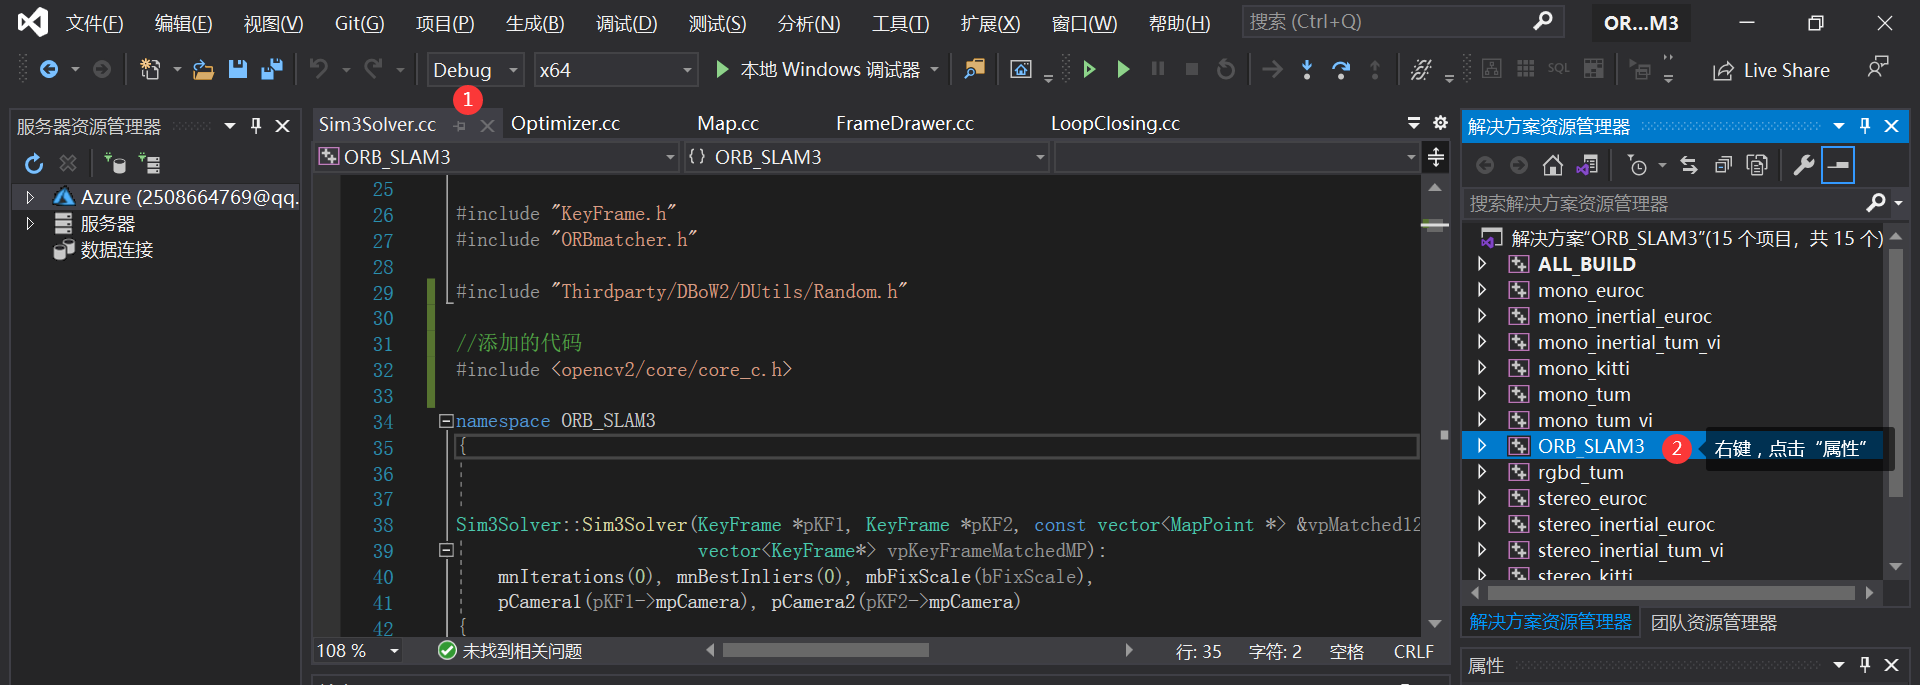Toggle Show All Files in Solution Explorer
This screenshot has height=685, width=1920.
[x=1756, y=165]
